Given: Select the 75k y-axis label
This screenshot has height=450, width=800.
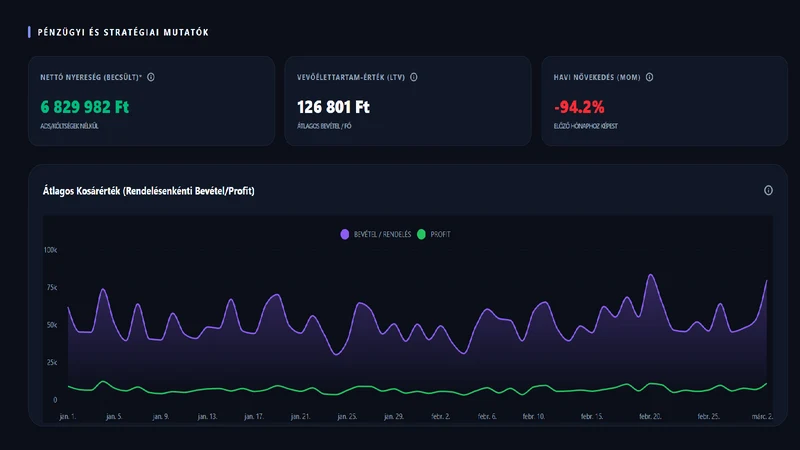Looking at the screenshot, I should tap(52, 287).
